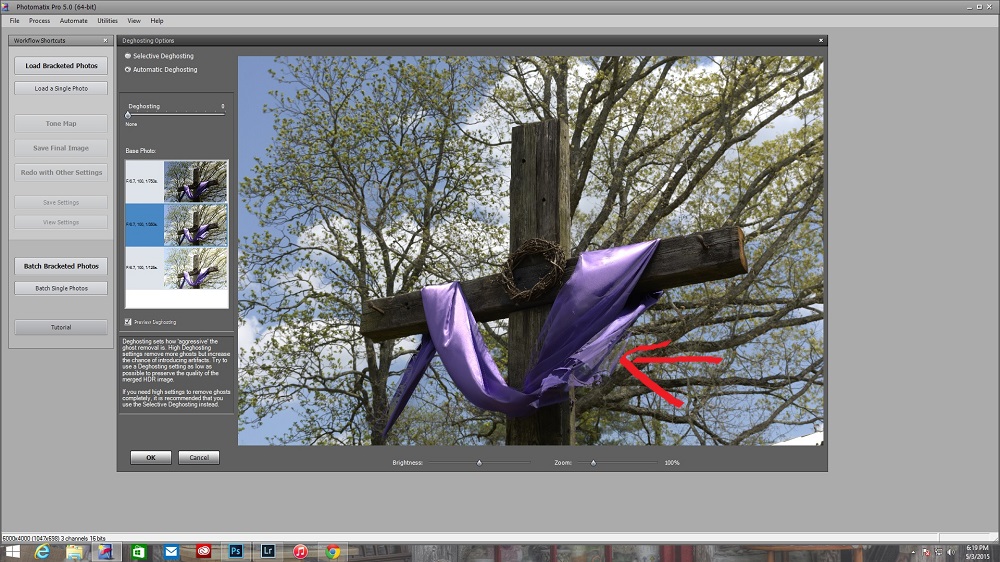The image size is (1000, 562).
Task: Open Photoshop from the taskbar
Action: click(x=236, y=551)
